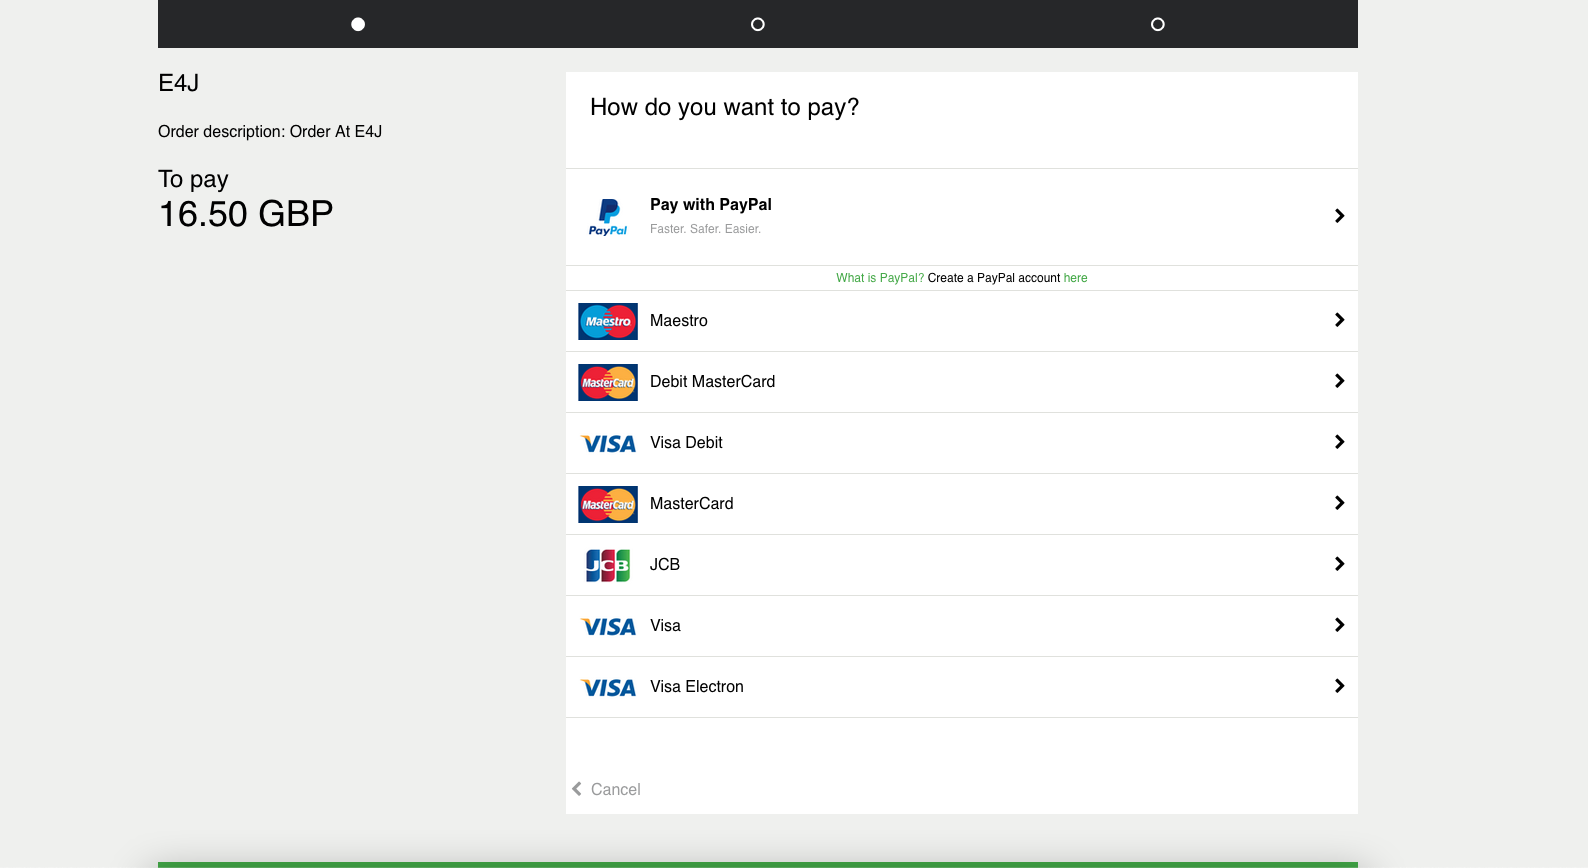Click the Visa Debit logo icon
The height and width of the screenshot is (868, 1588).
[x=608, y=443]
